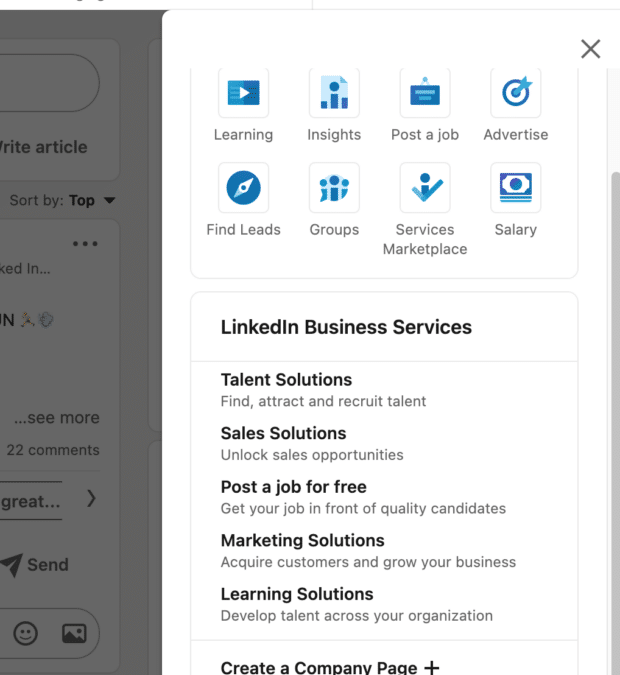Image resolution: width=620 pixels, height=675 pixels.
Task: Click the start a post input field
Action: (50, 83)
